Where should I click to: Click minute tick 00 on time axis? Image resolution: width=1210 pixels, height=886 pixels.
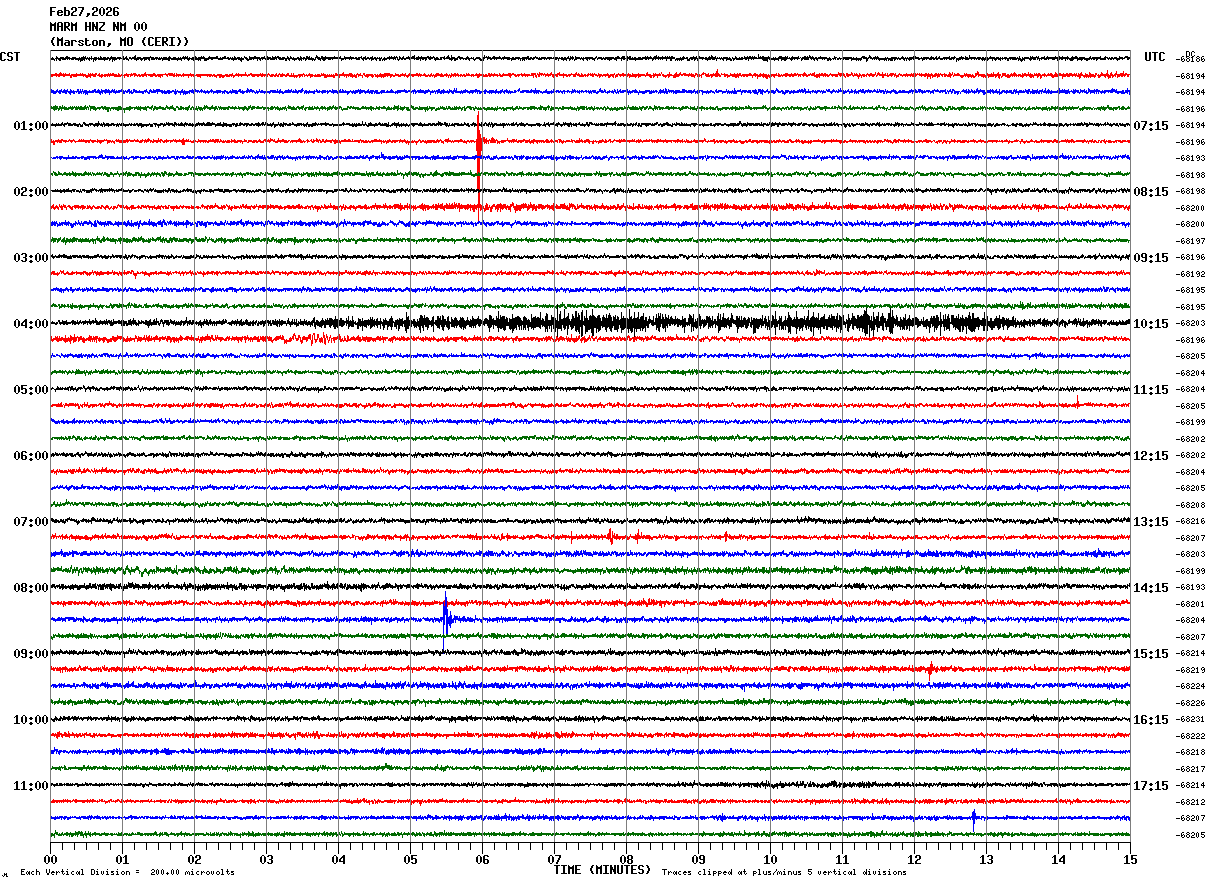click(x=50, y=859)
